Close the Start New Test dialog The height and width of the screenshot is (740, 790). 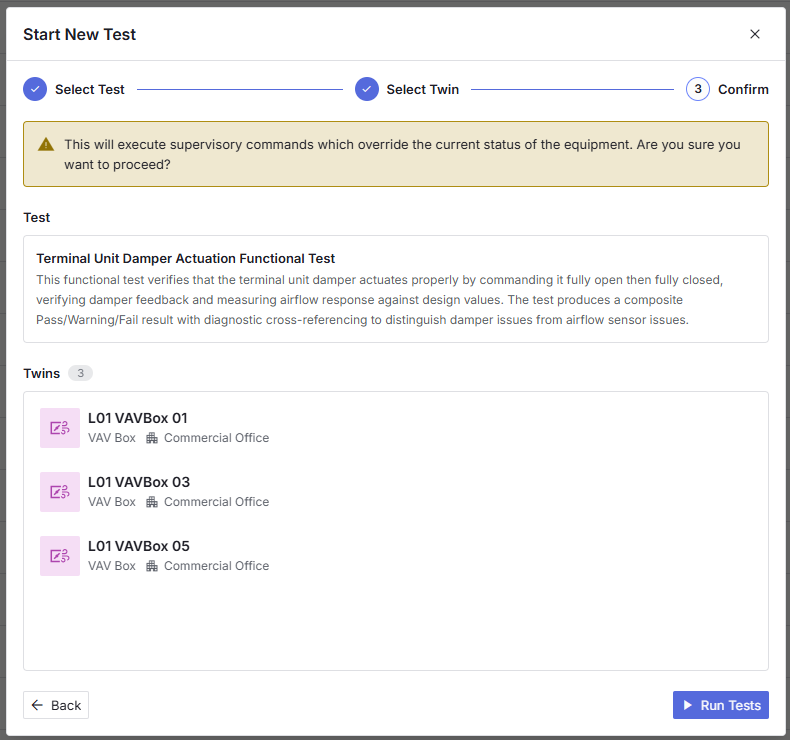coord(754,34)
